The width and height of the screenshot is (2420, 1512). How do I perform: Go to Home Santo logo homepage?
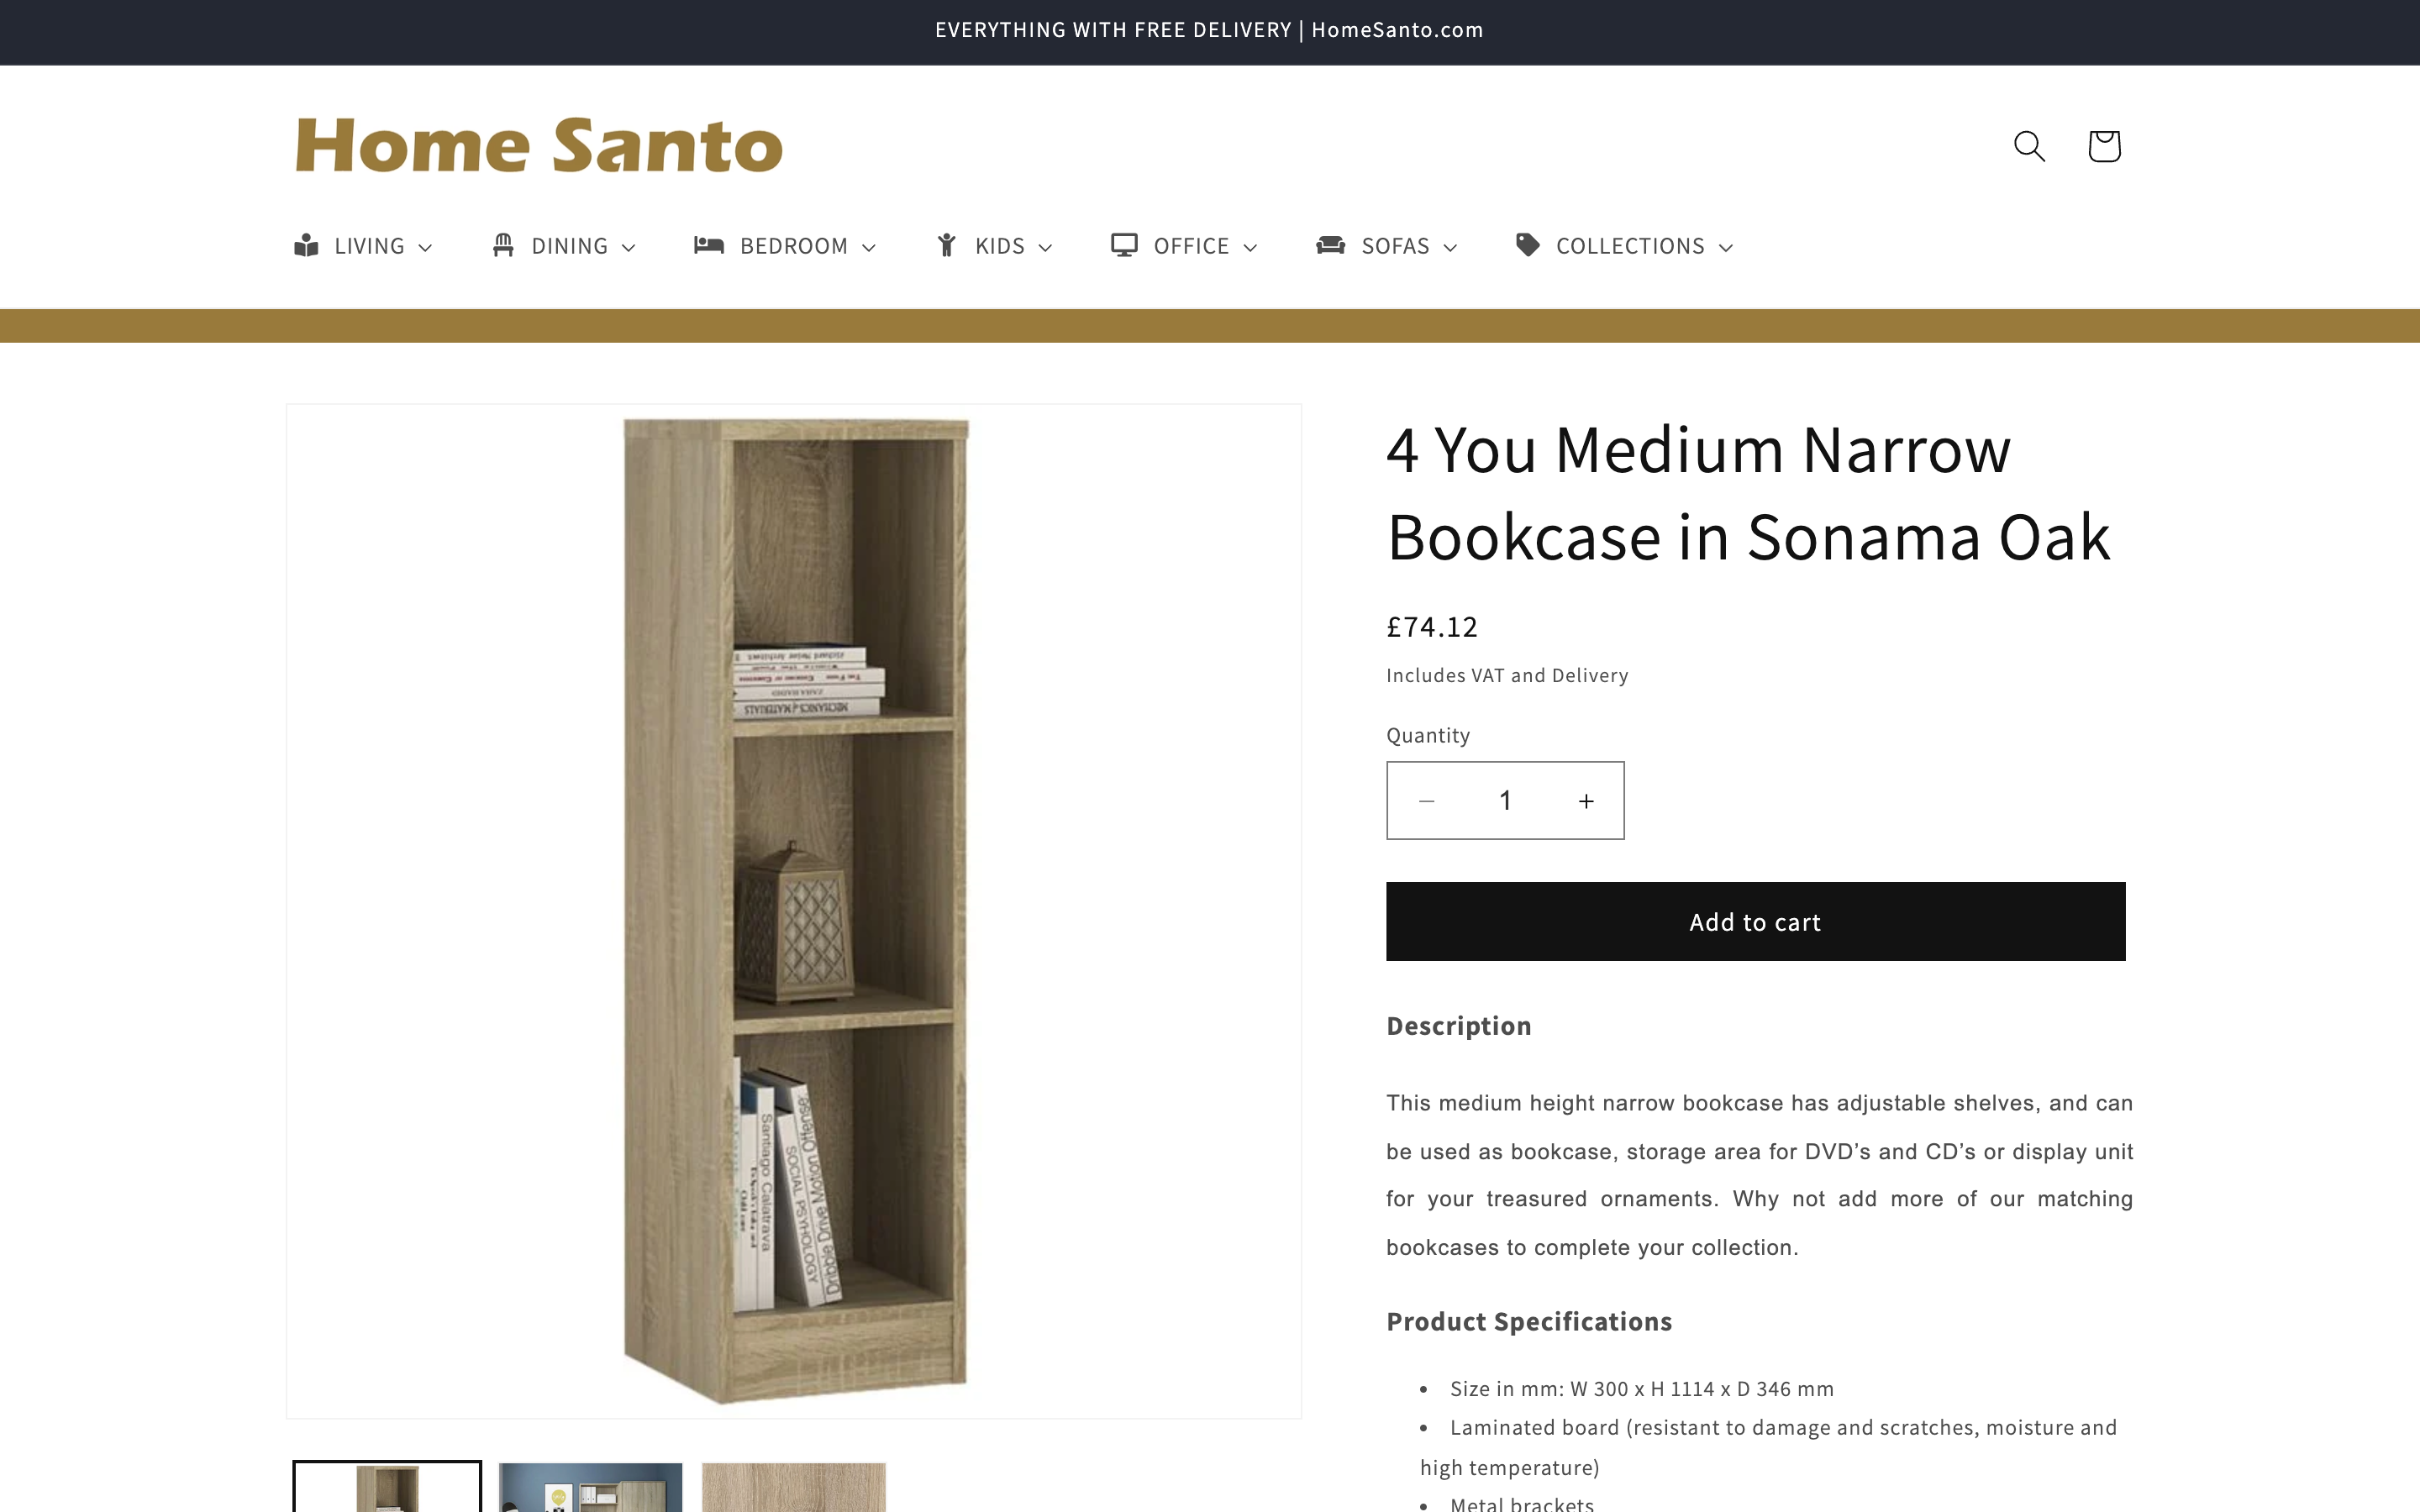click(539, 146)
